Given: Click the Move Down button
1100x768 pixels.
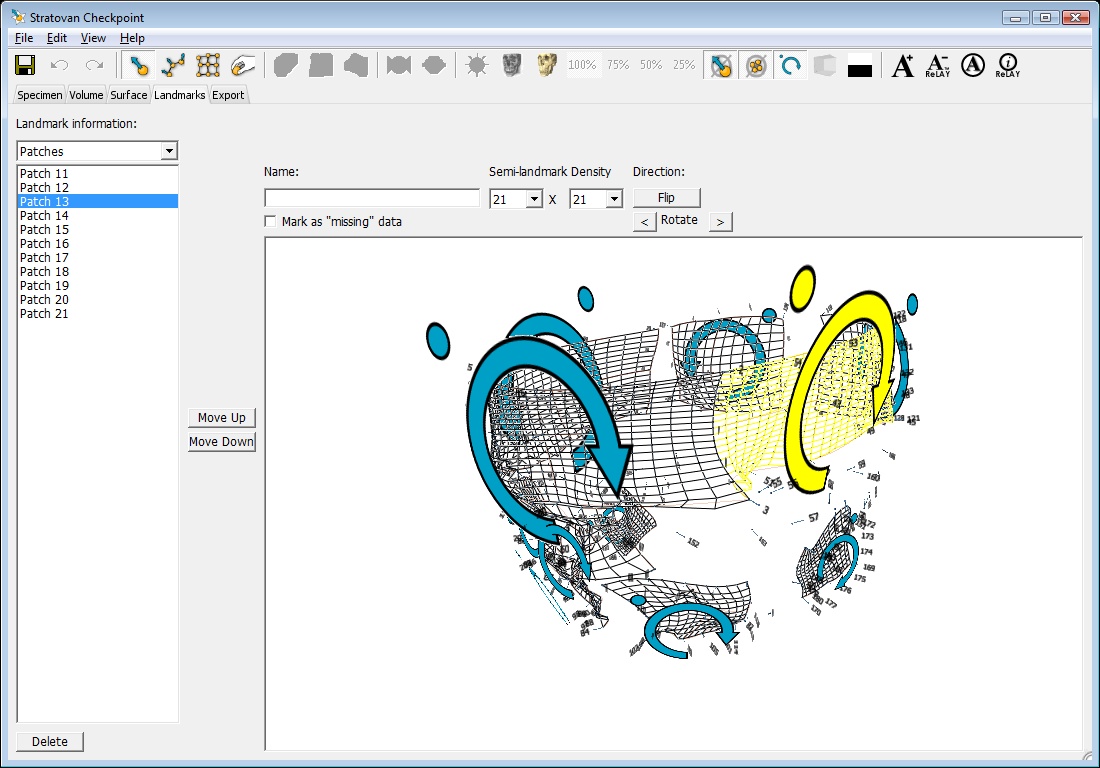Looking at the screenshot, I should 222,442.
